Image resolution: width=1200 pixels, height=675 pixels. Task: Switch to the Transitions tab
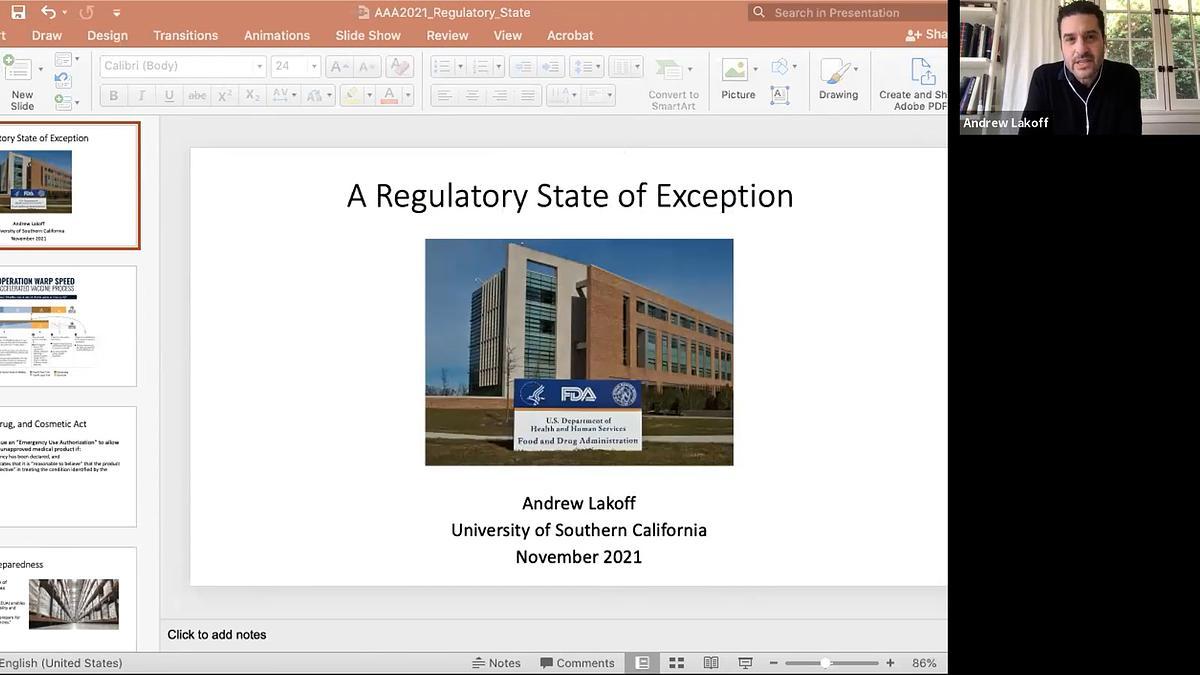185,35
